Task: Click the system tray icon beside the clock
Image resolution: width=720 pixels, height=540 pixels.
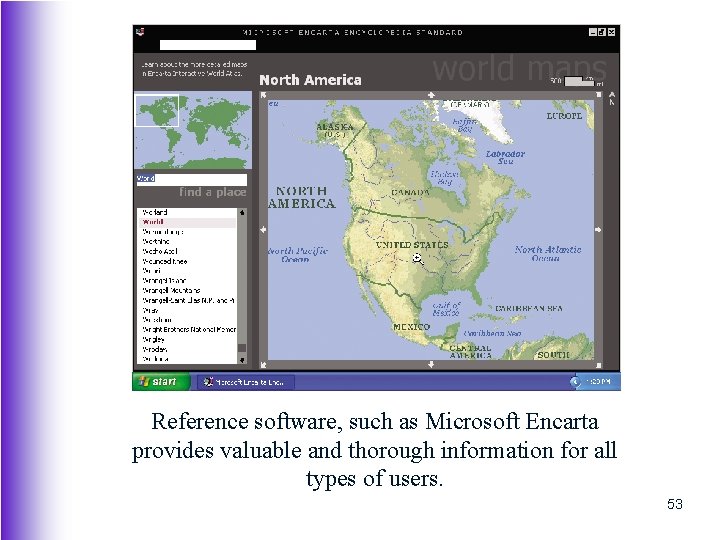Action: coord(575,382)
